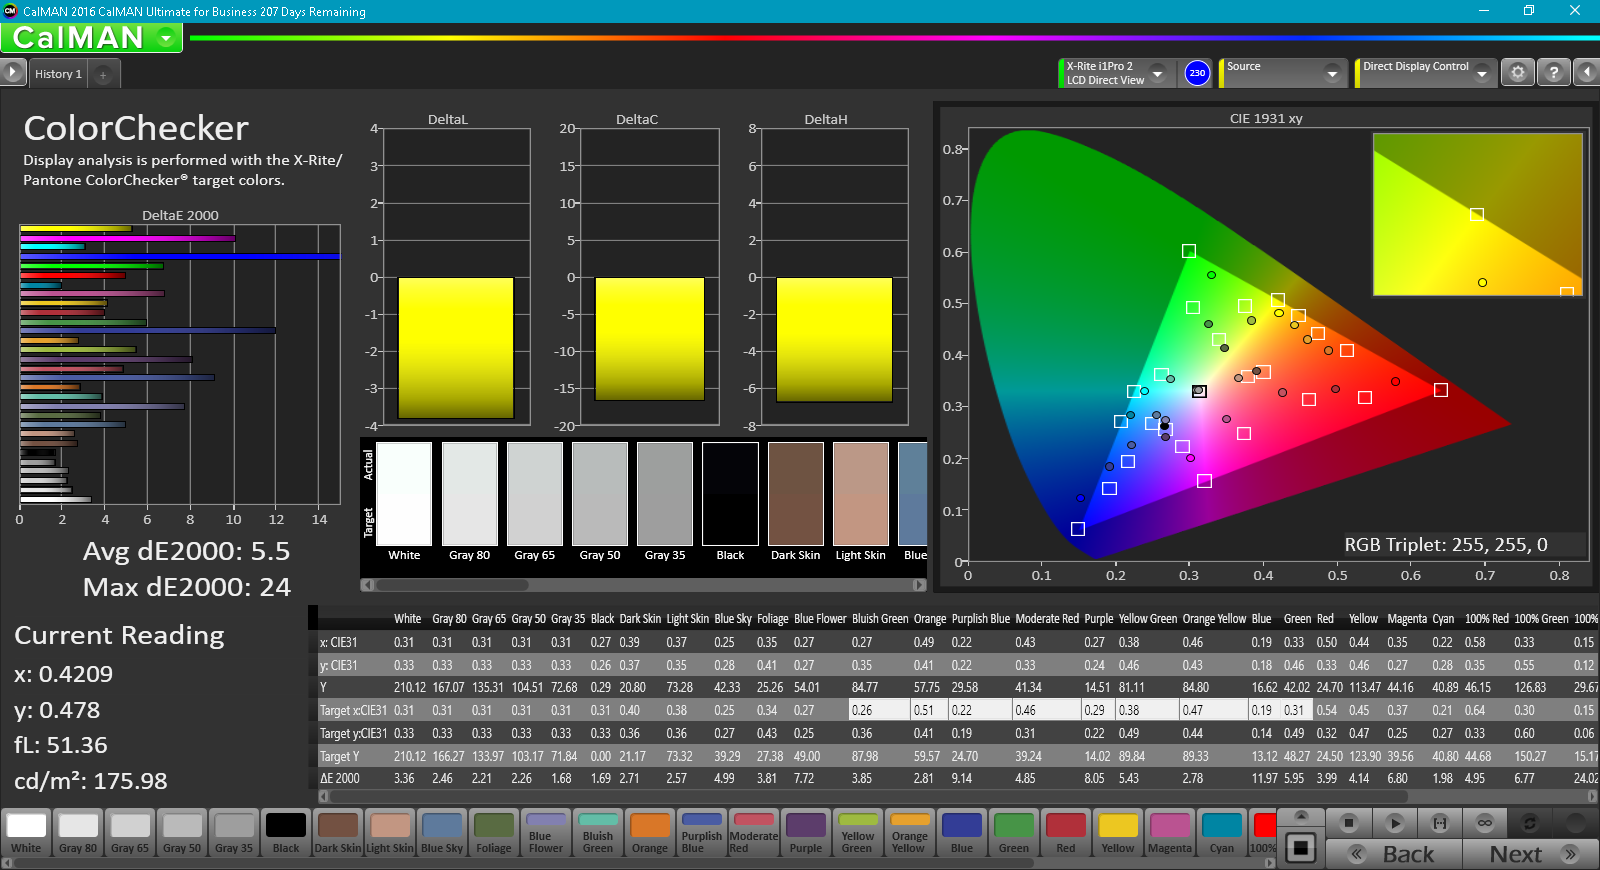Collapse the right panel arrow at top right
The height and width of the screenshot is (870, 1600).
pos(1587,73)
